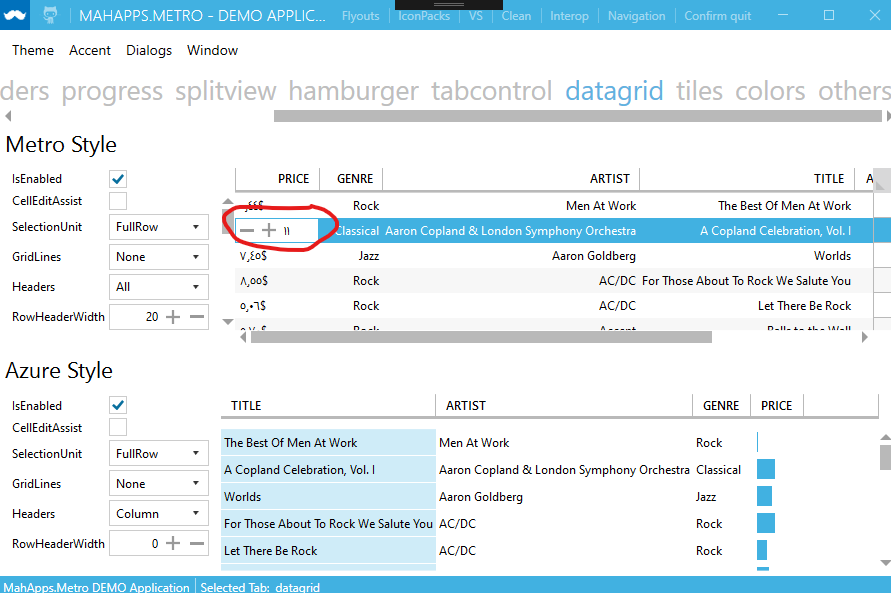Open the Flyouts command in the titlebar
This screenshot has height=593, width=891.
pos(360,15)
